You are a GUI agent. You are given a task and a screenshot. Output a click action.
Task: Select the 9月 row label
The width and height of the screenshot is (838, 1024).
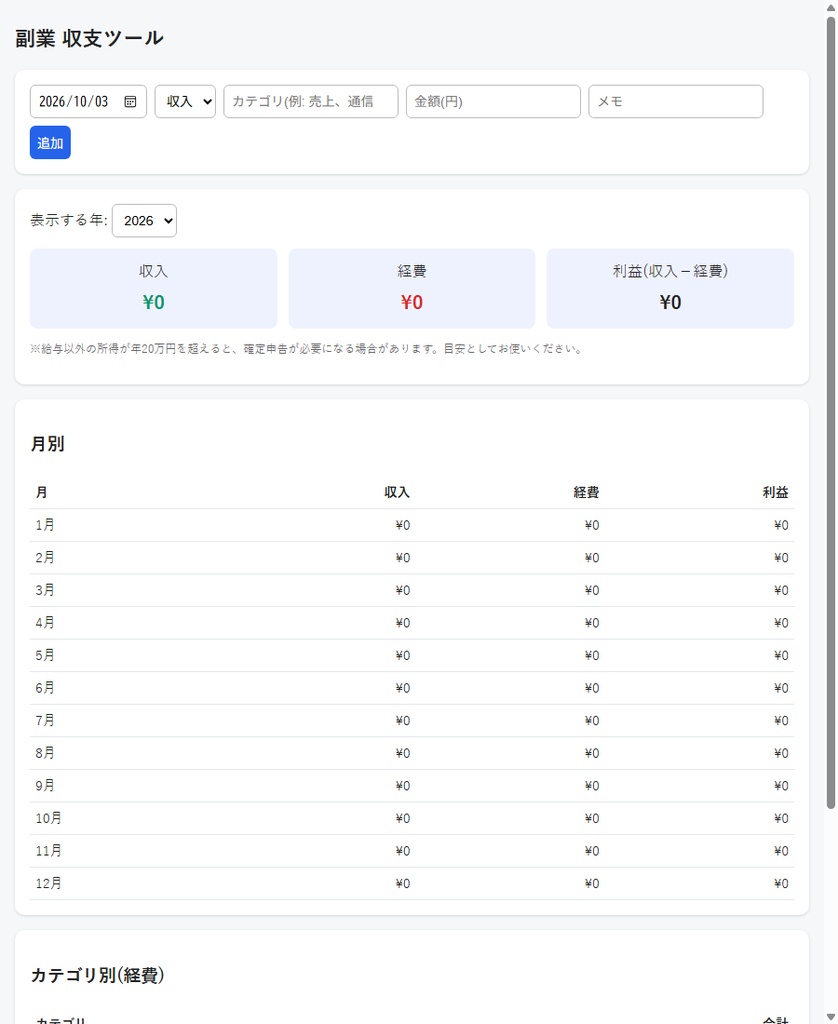45,786
